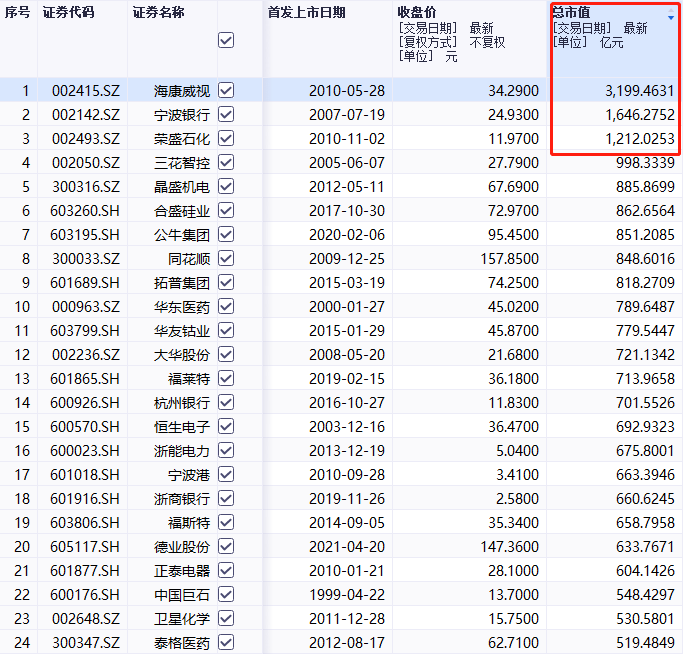Select row number 12
Screen dimensions: 683x654
click(22, 355)
